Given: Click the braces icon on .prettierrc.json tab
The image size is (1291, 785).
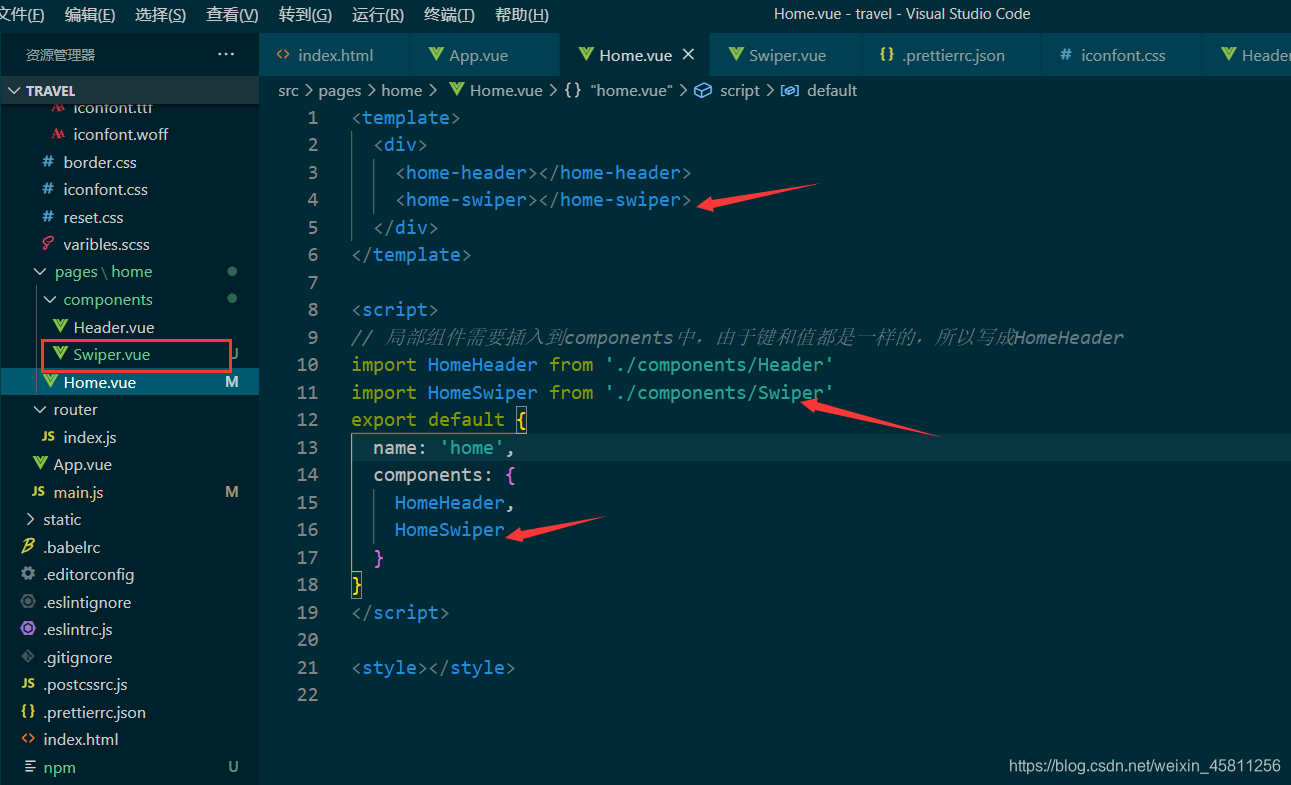Looking at the screenshot, I should click(x=886, y=55).
